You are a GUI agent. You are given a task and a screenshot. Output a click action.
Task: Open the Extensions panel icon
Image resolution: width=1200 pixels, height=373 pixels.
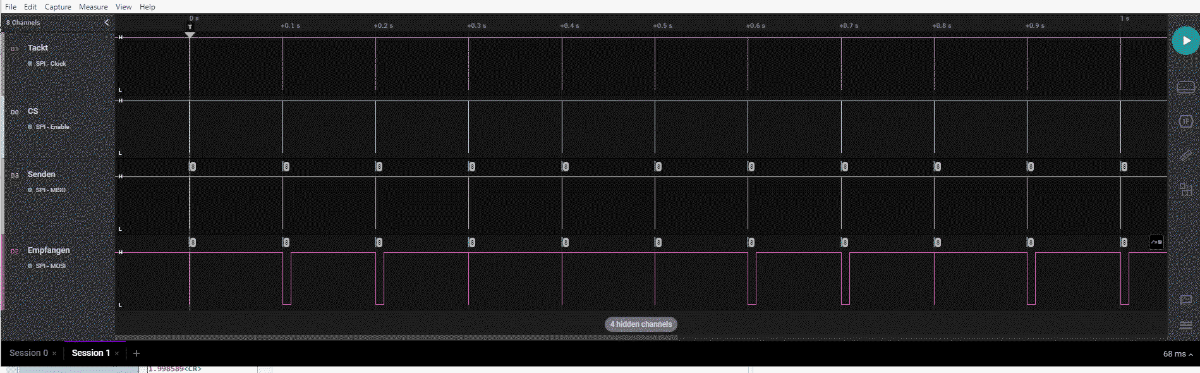1185,189
